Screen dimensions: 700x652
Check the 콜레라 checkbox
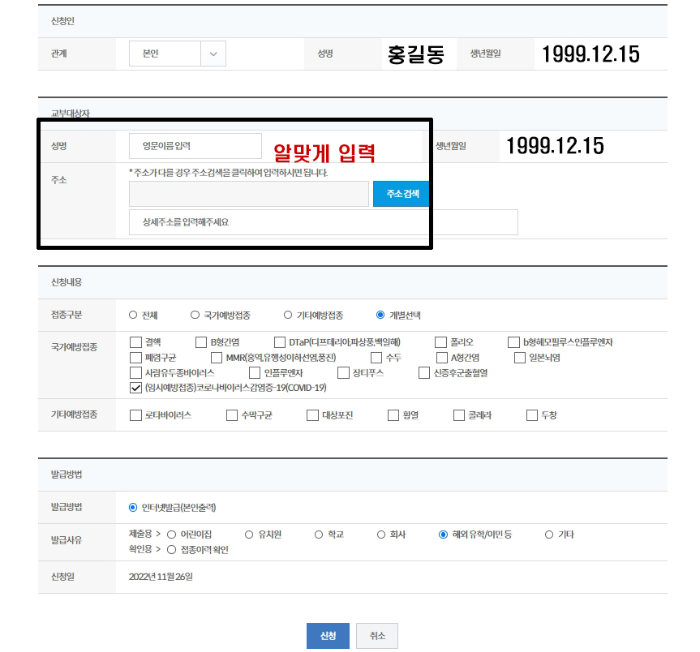(459, 415)
